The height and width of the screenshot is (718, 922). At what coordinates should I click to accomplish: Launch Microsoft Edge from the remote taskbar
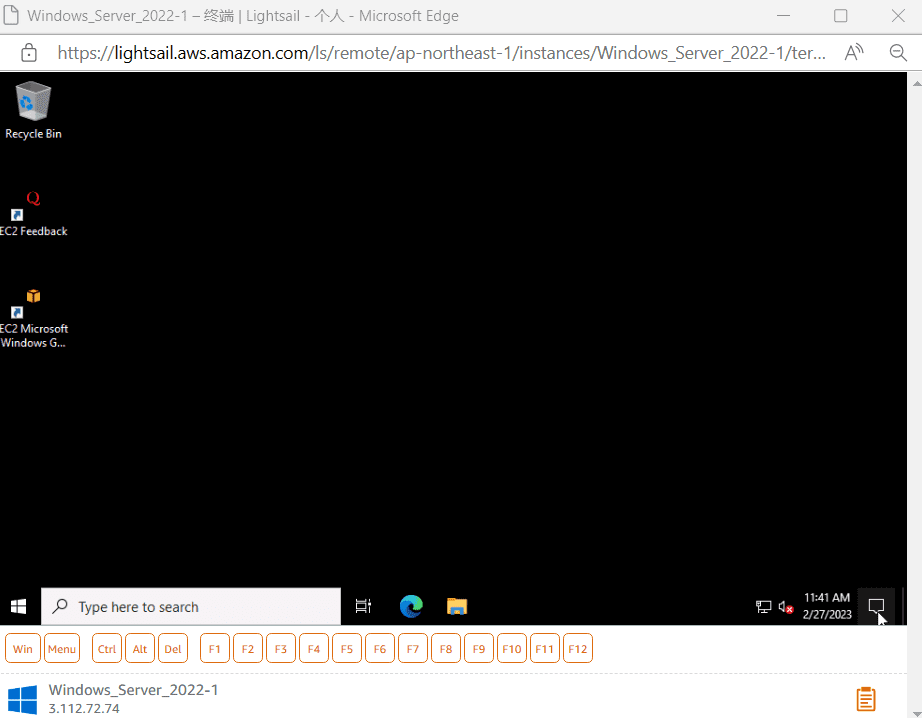click(411, 606)
